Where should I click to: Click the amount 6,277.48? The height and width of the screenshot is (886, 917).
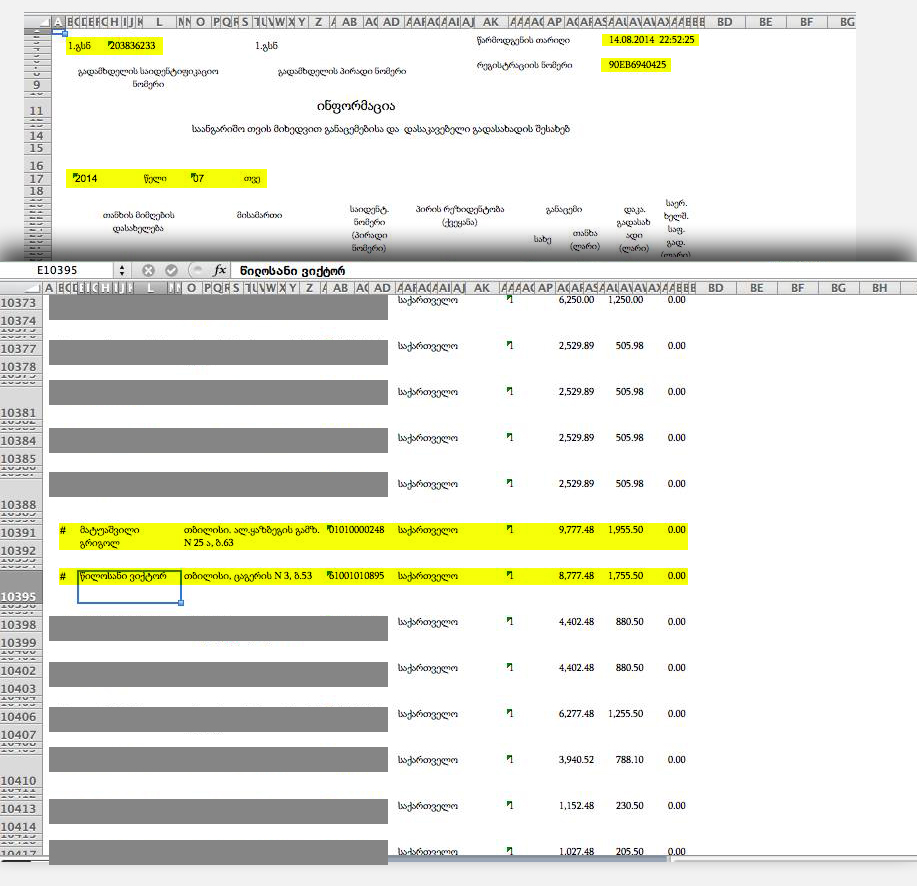[x=576, y=714]
